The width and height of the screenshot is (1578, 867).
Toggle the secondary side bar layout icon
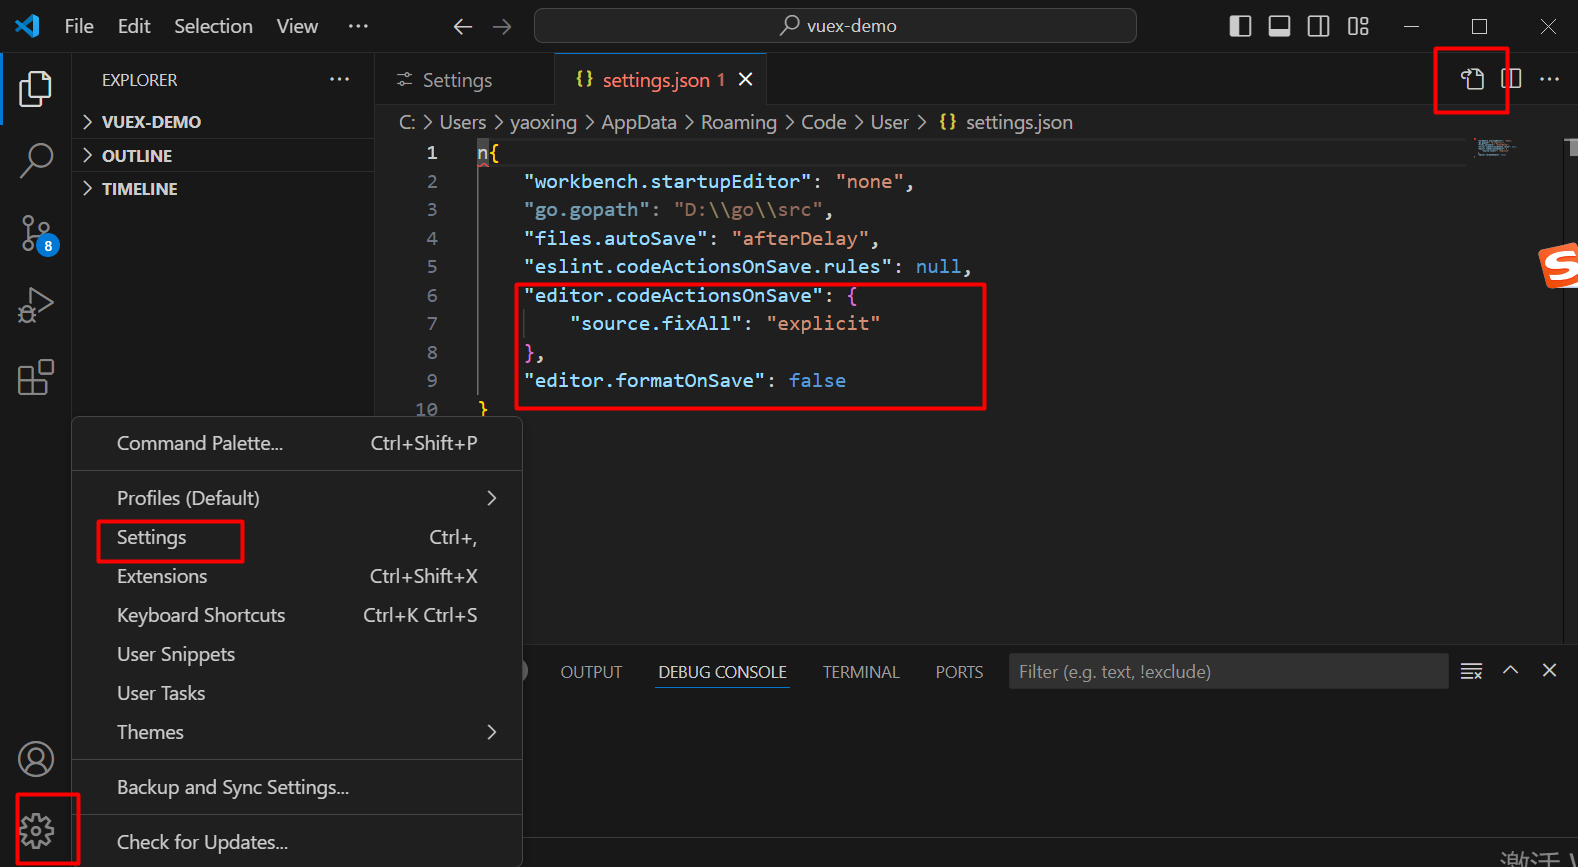(1319, 26)
